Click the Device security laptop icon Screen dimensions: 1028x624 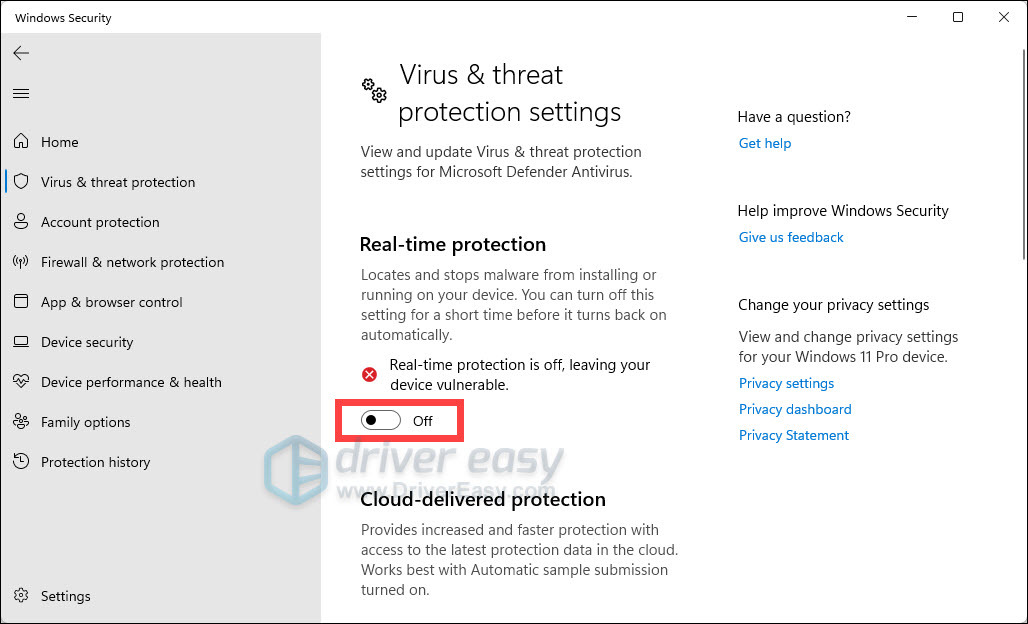[x=21, y=342]
